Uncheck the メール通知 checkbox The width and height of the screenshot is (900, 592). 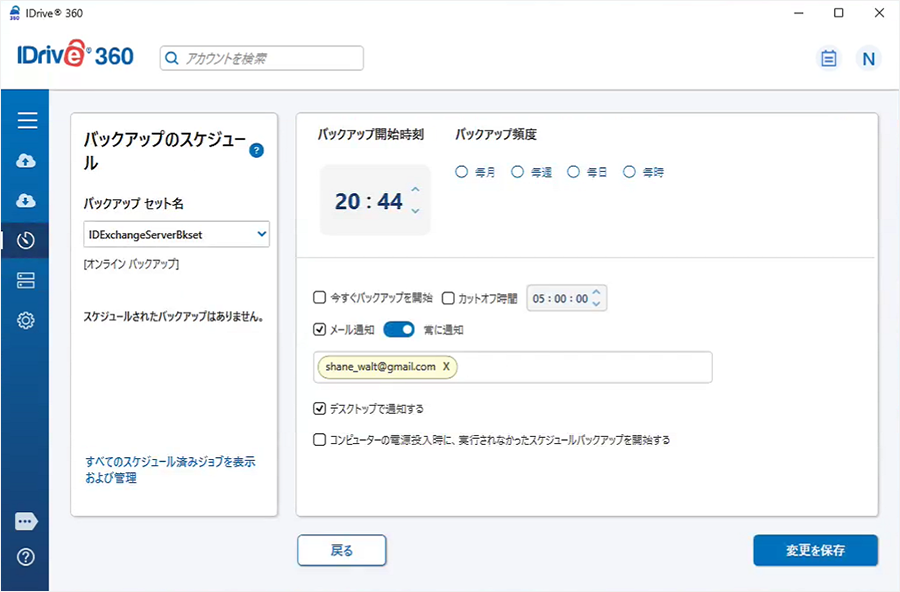coord(320,329)
